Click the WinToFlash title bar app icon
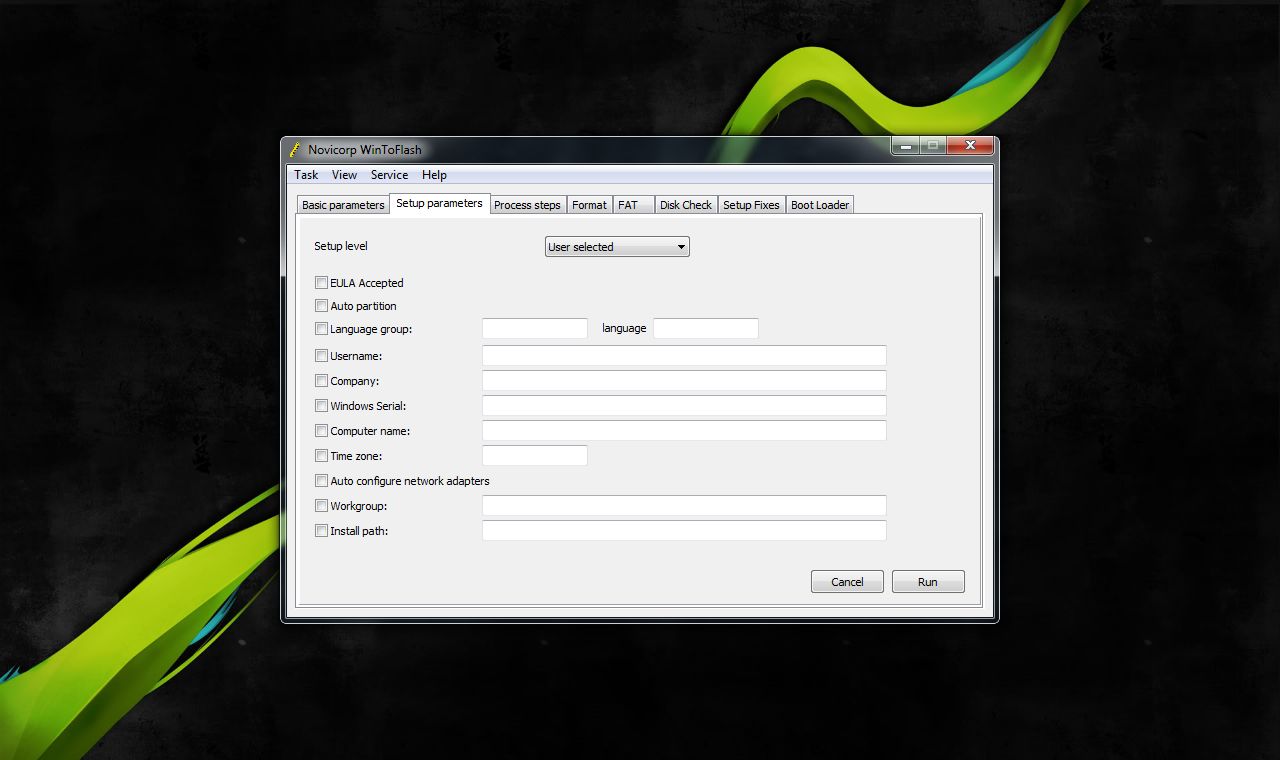This screenshot has height=760, width=1280. tap(295, 150)
